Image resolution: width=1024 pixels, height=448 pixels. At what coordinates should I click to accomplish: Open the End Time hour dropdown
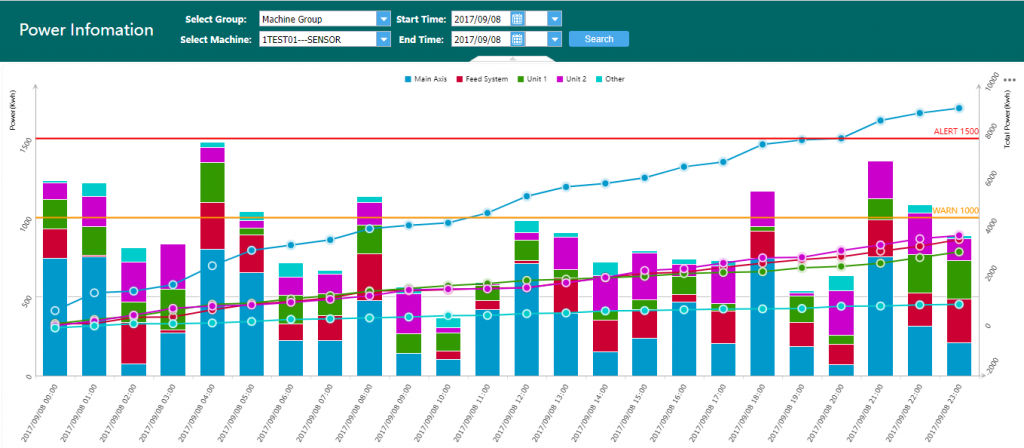pyautogui.click(x=554, y=39)
